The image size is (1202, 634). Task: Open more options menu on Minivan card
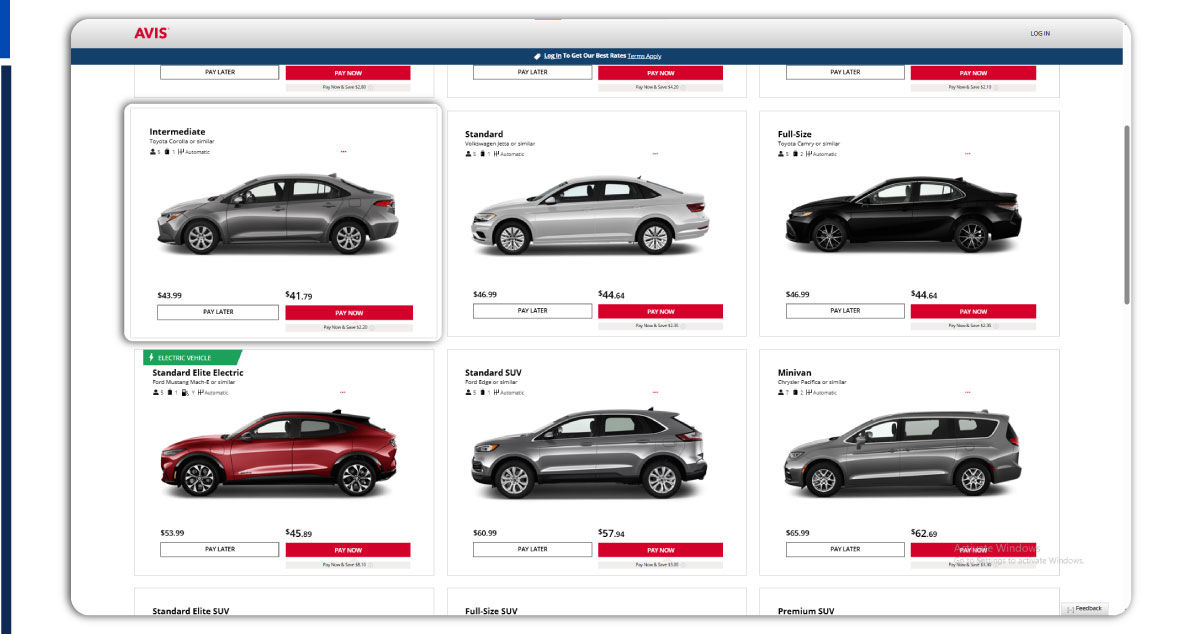pos(966,391)
